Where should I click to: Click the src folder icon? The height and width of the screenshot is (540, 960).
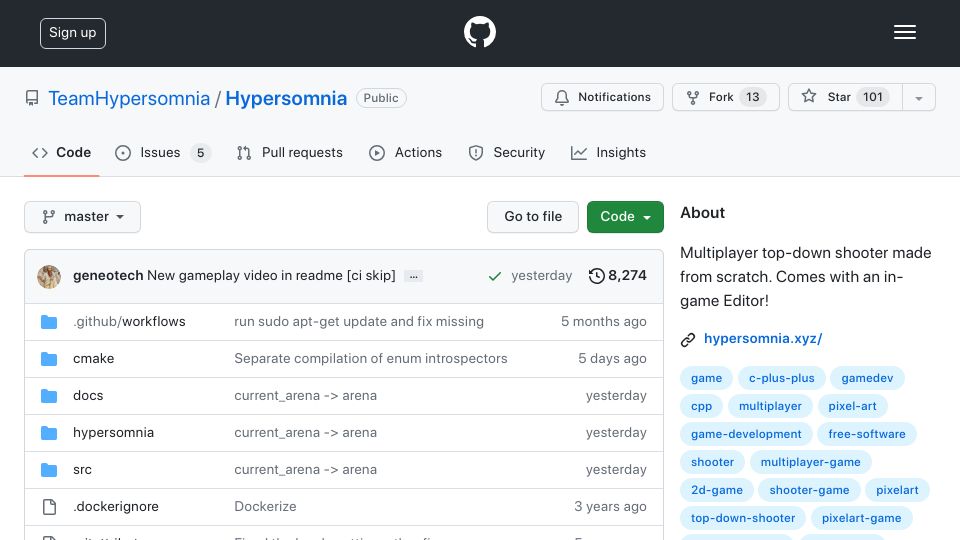pyautogui.click(x=49, y=470)
